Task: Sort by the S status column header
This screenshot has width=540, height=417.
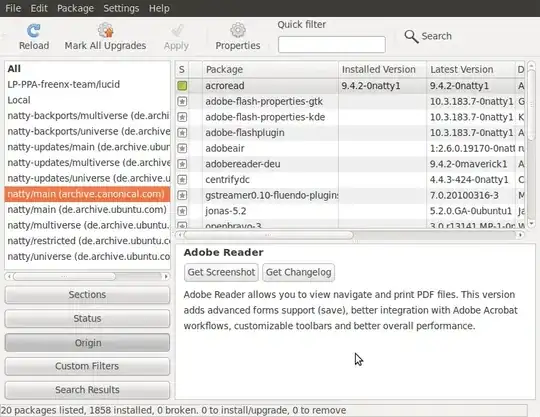Action: (182, 70)
